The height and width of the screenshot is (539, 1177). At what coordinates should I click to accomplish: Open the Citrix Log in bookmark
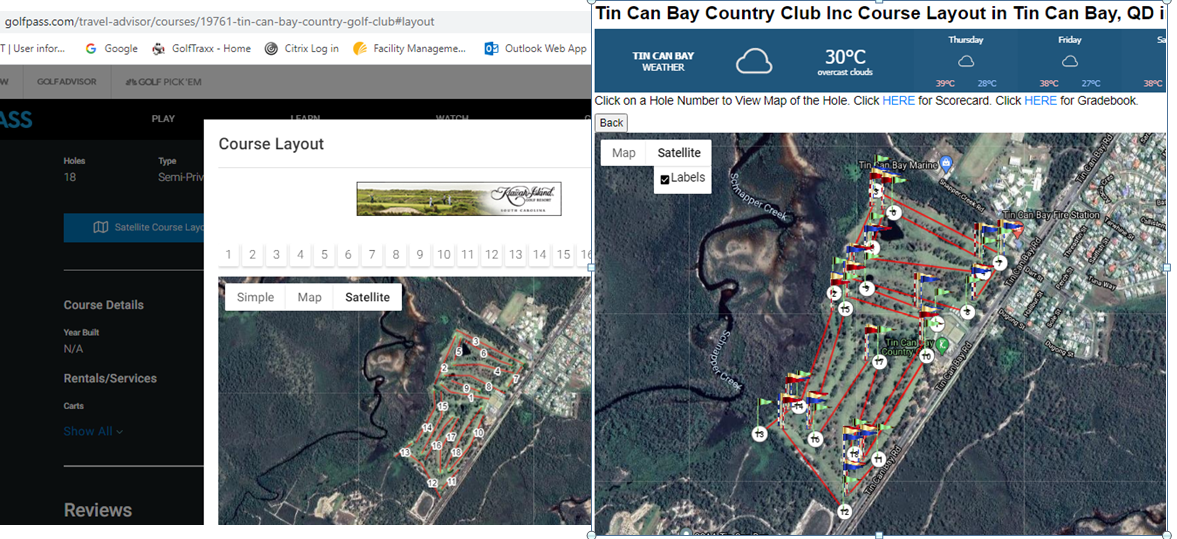point(302,48)
